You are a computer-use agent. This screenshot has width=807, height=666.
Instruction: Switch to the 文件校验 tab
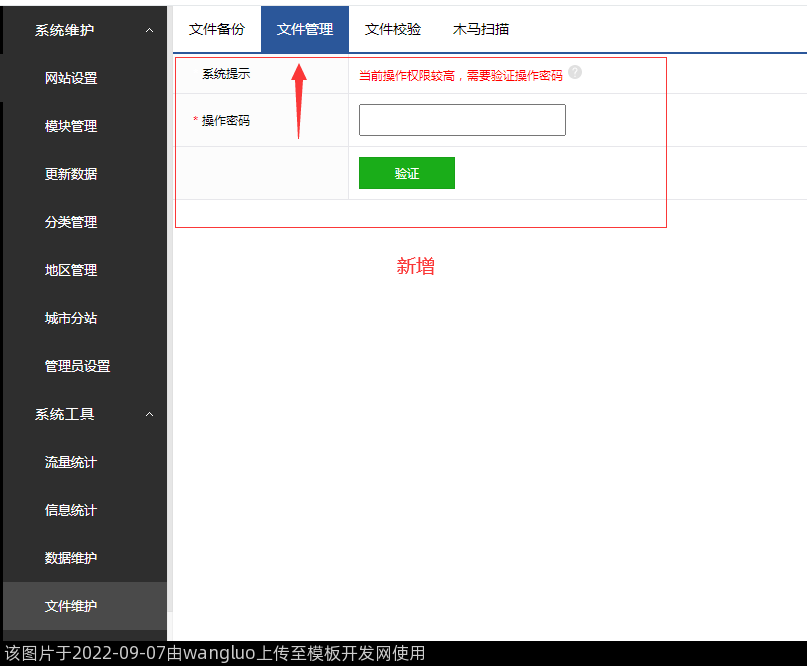click(393, 29)
